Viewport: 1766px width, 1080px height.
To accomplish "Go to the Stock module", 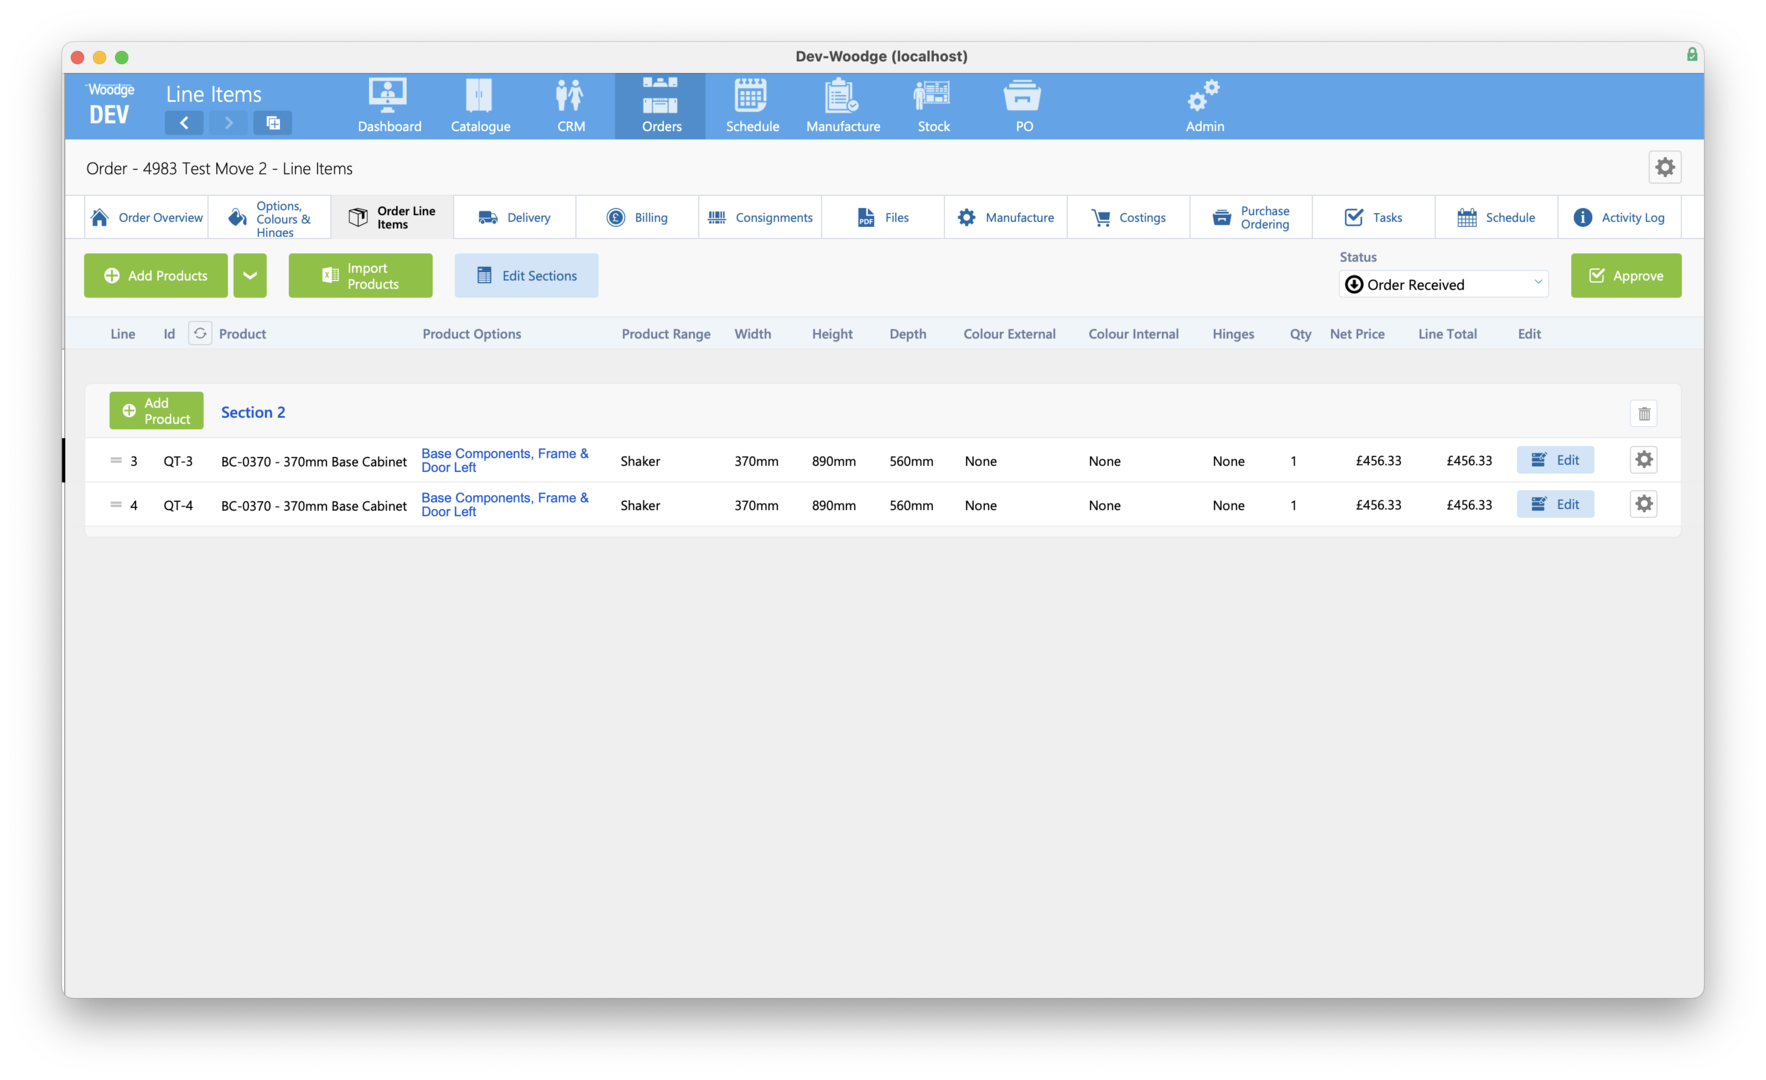I will tap(933, 106).
